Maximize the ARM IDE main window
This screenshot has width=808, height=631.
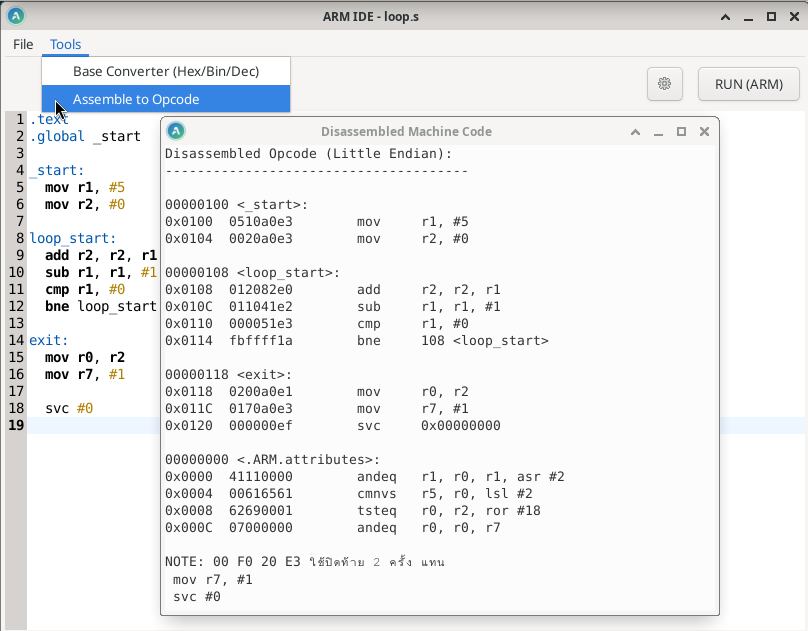[x=771, y=17]
